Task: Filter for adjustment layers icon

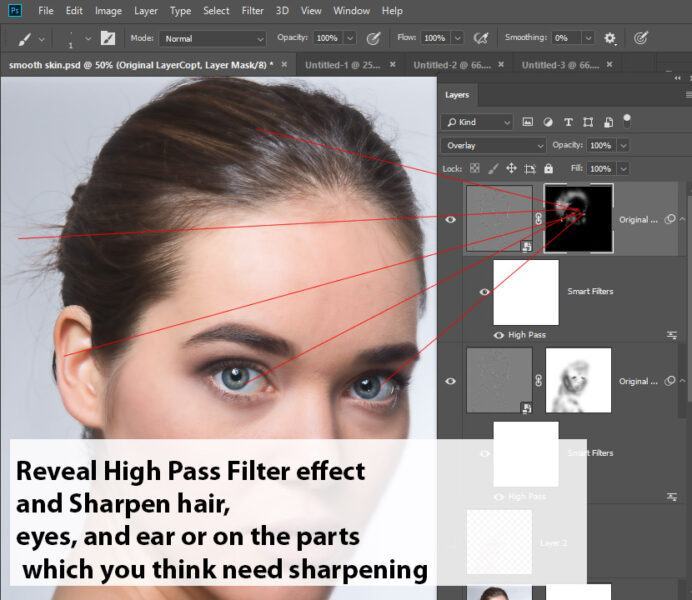Action: click(548, 122)
